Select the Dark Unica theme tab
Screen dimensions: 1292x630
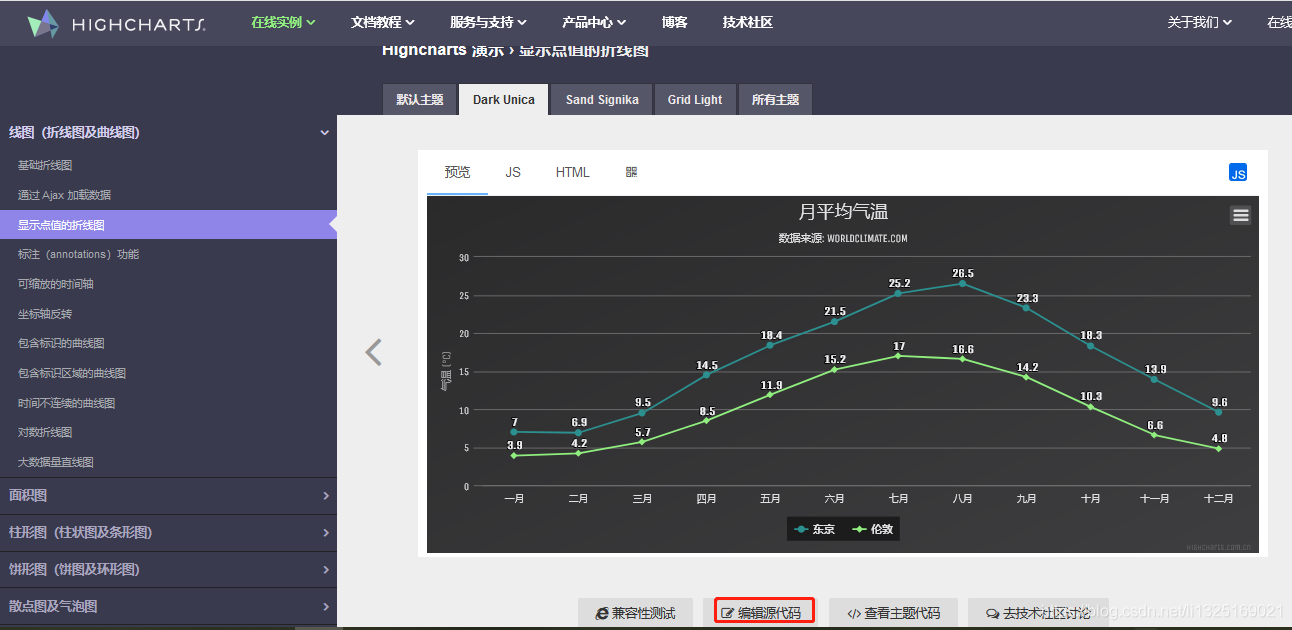[503, 99]
